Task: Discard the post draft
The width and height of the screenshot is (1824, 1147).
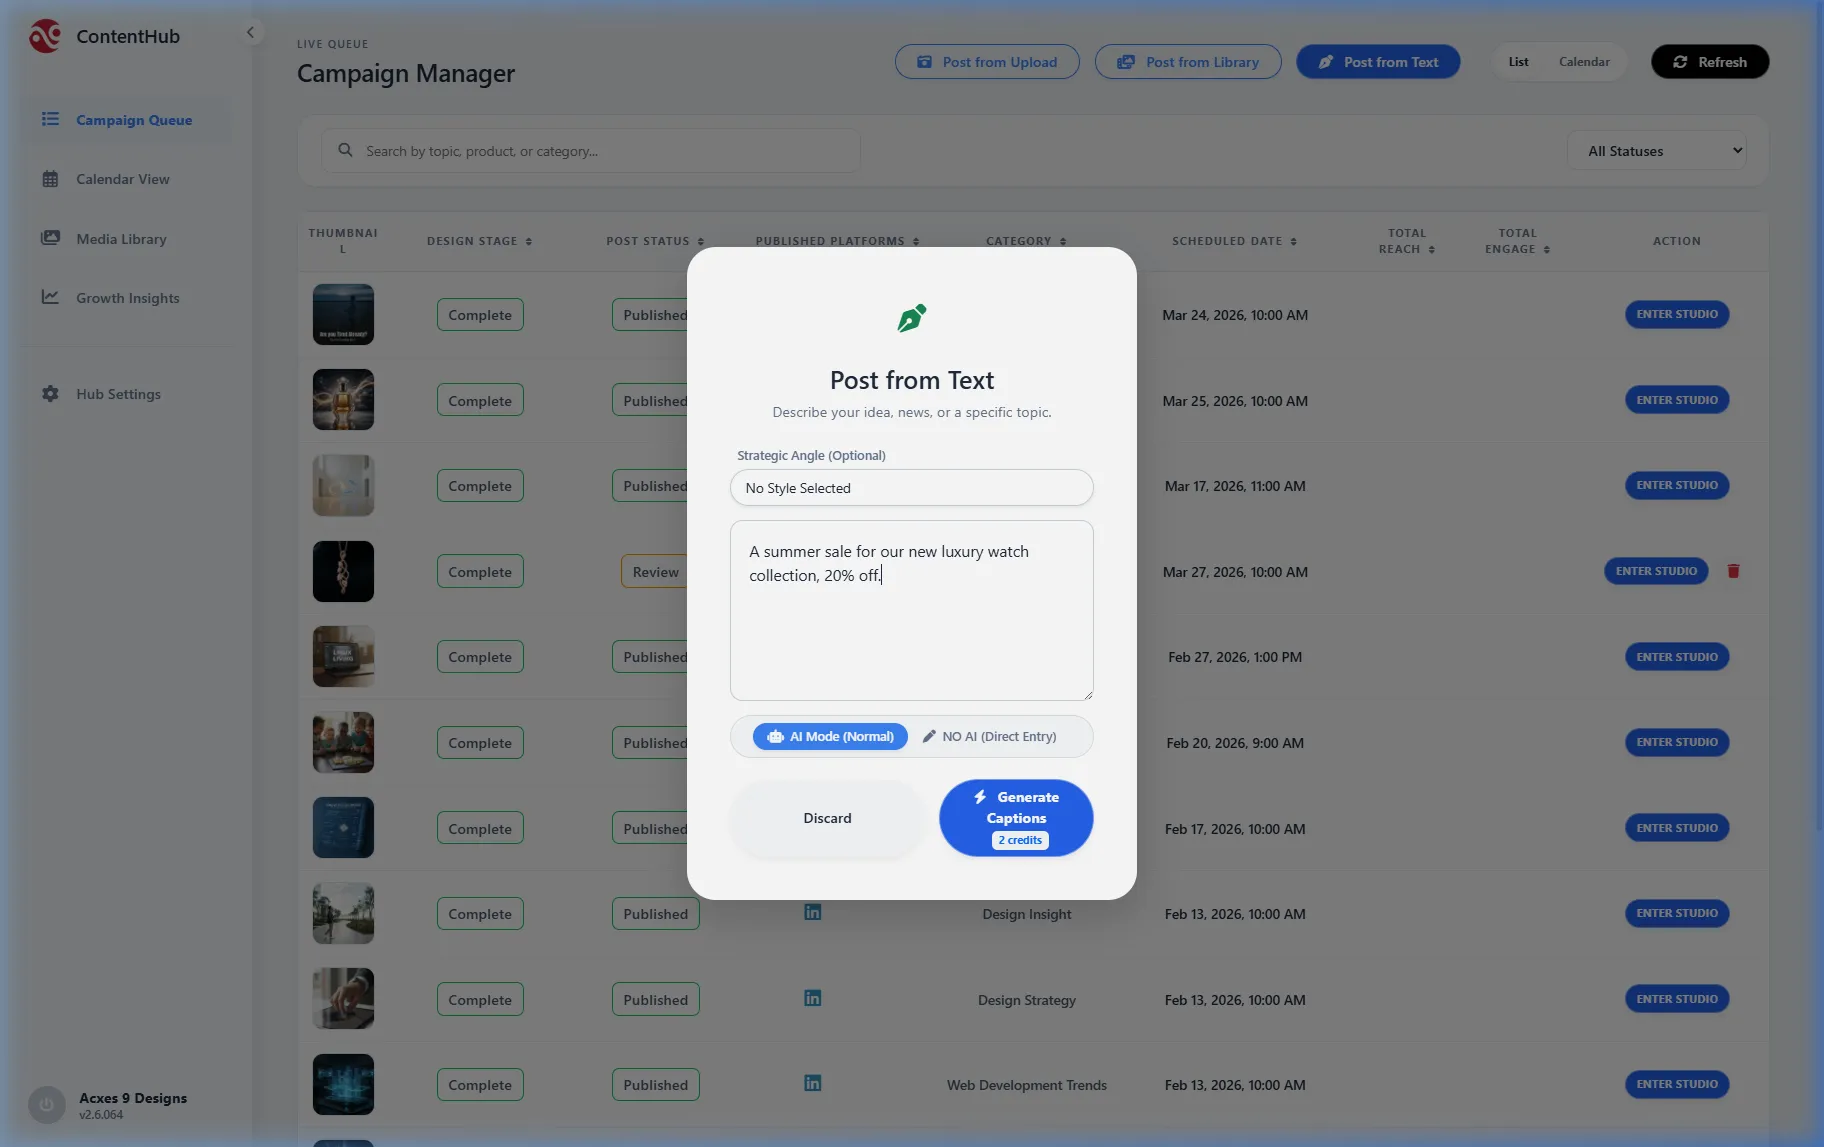Action: (827, 818)
